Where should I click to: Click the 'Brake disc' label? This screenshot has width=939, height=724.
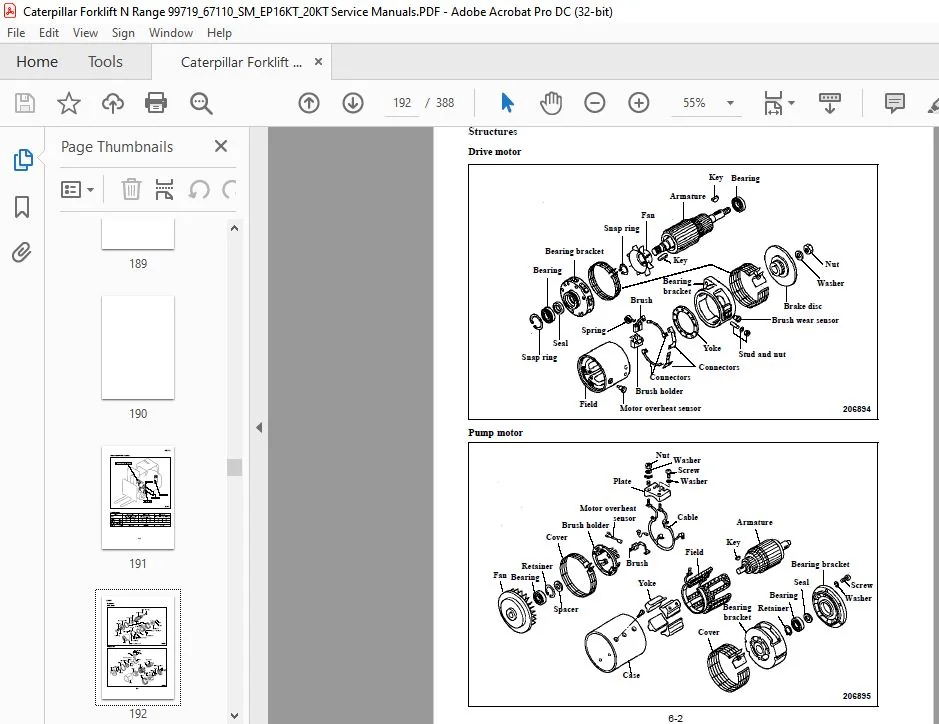click(x=802, y=306)
